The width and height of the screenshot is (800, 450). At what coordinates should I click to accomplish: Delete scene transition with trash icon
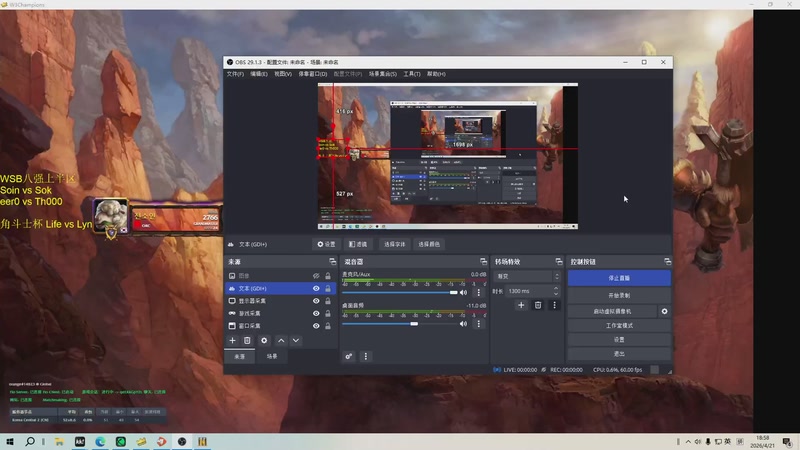pos(538,305)
